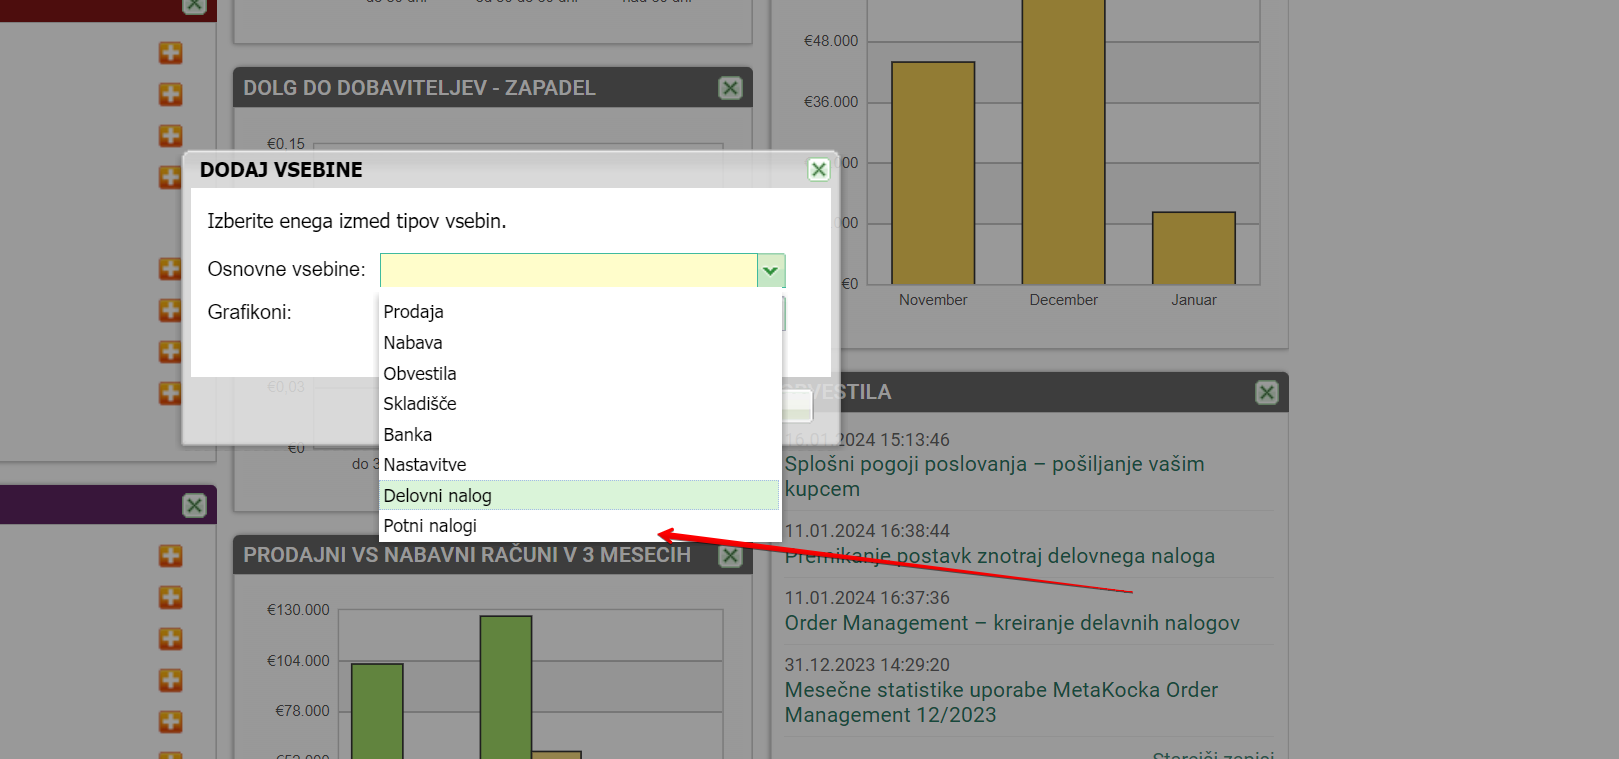This screenshot has width=1619, height=759.
Task: Select Banka from the dropdown list
Action: pyautogui.click(x=580, y=435)
